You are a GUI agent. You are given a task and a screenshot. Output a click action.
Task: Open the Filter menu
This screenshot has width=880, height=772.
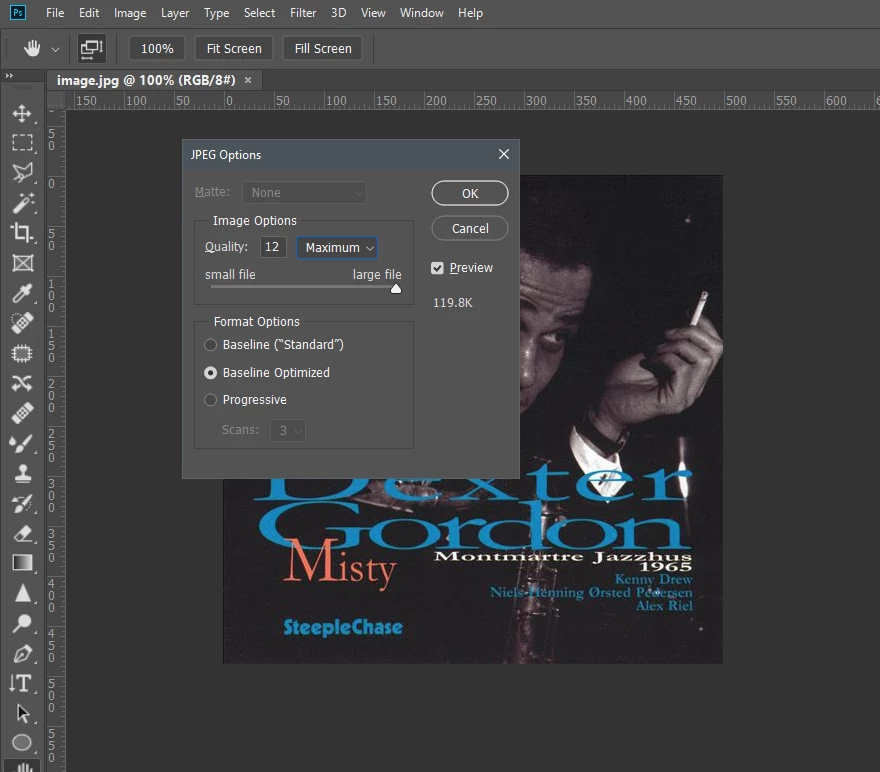tap(303, 12)
